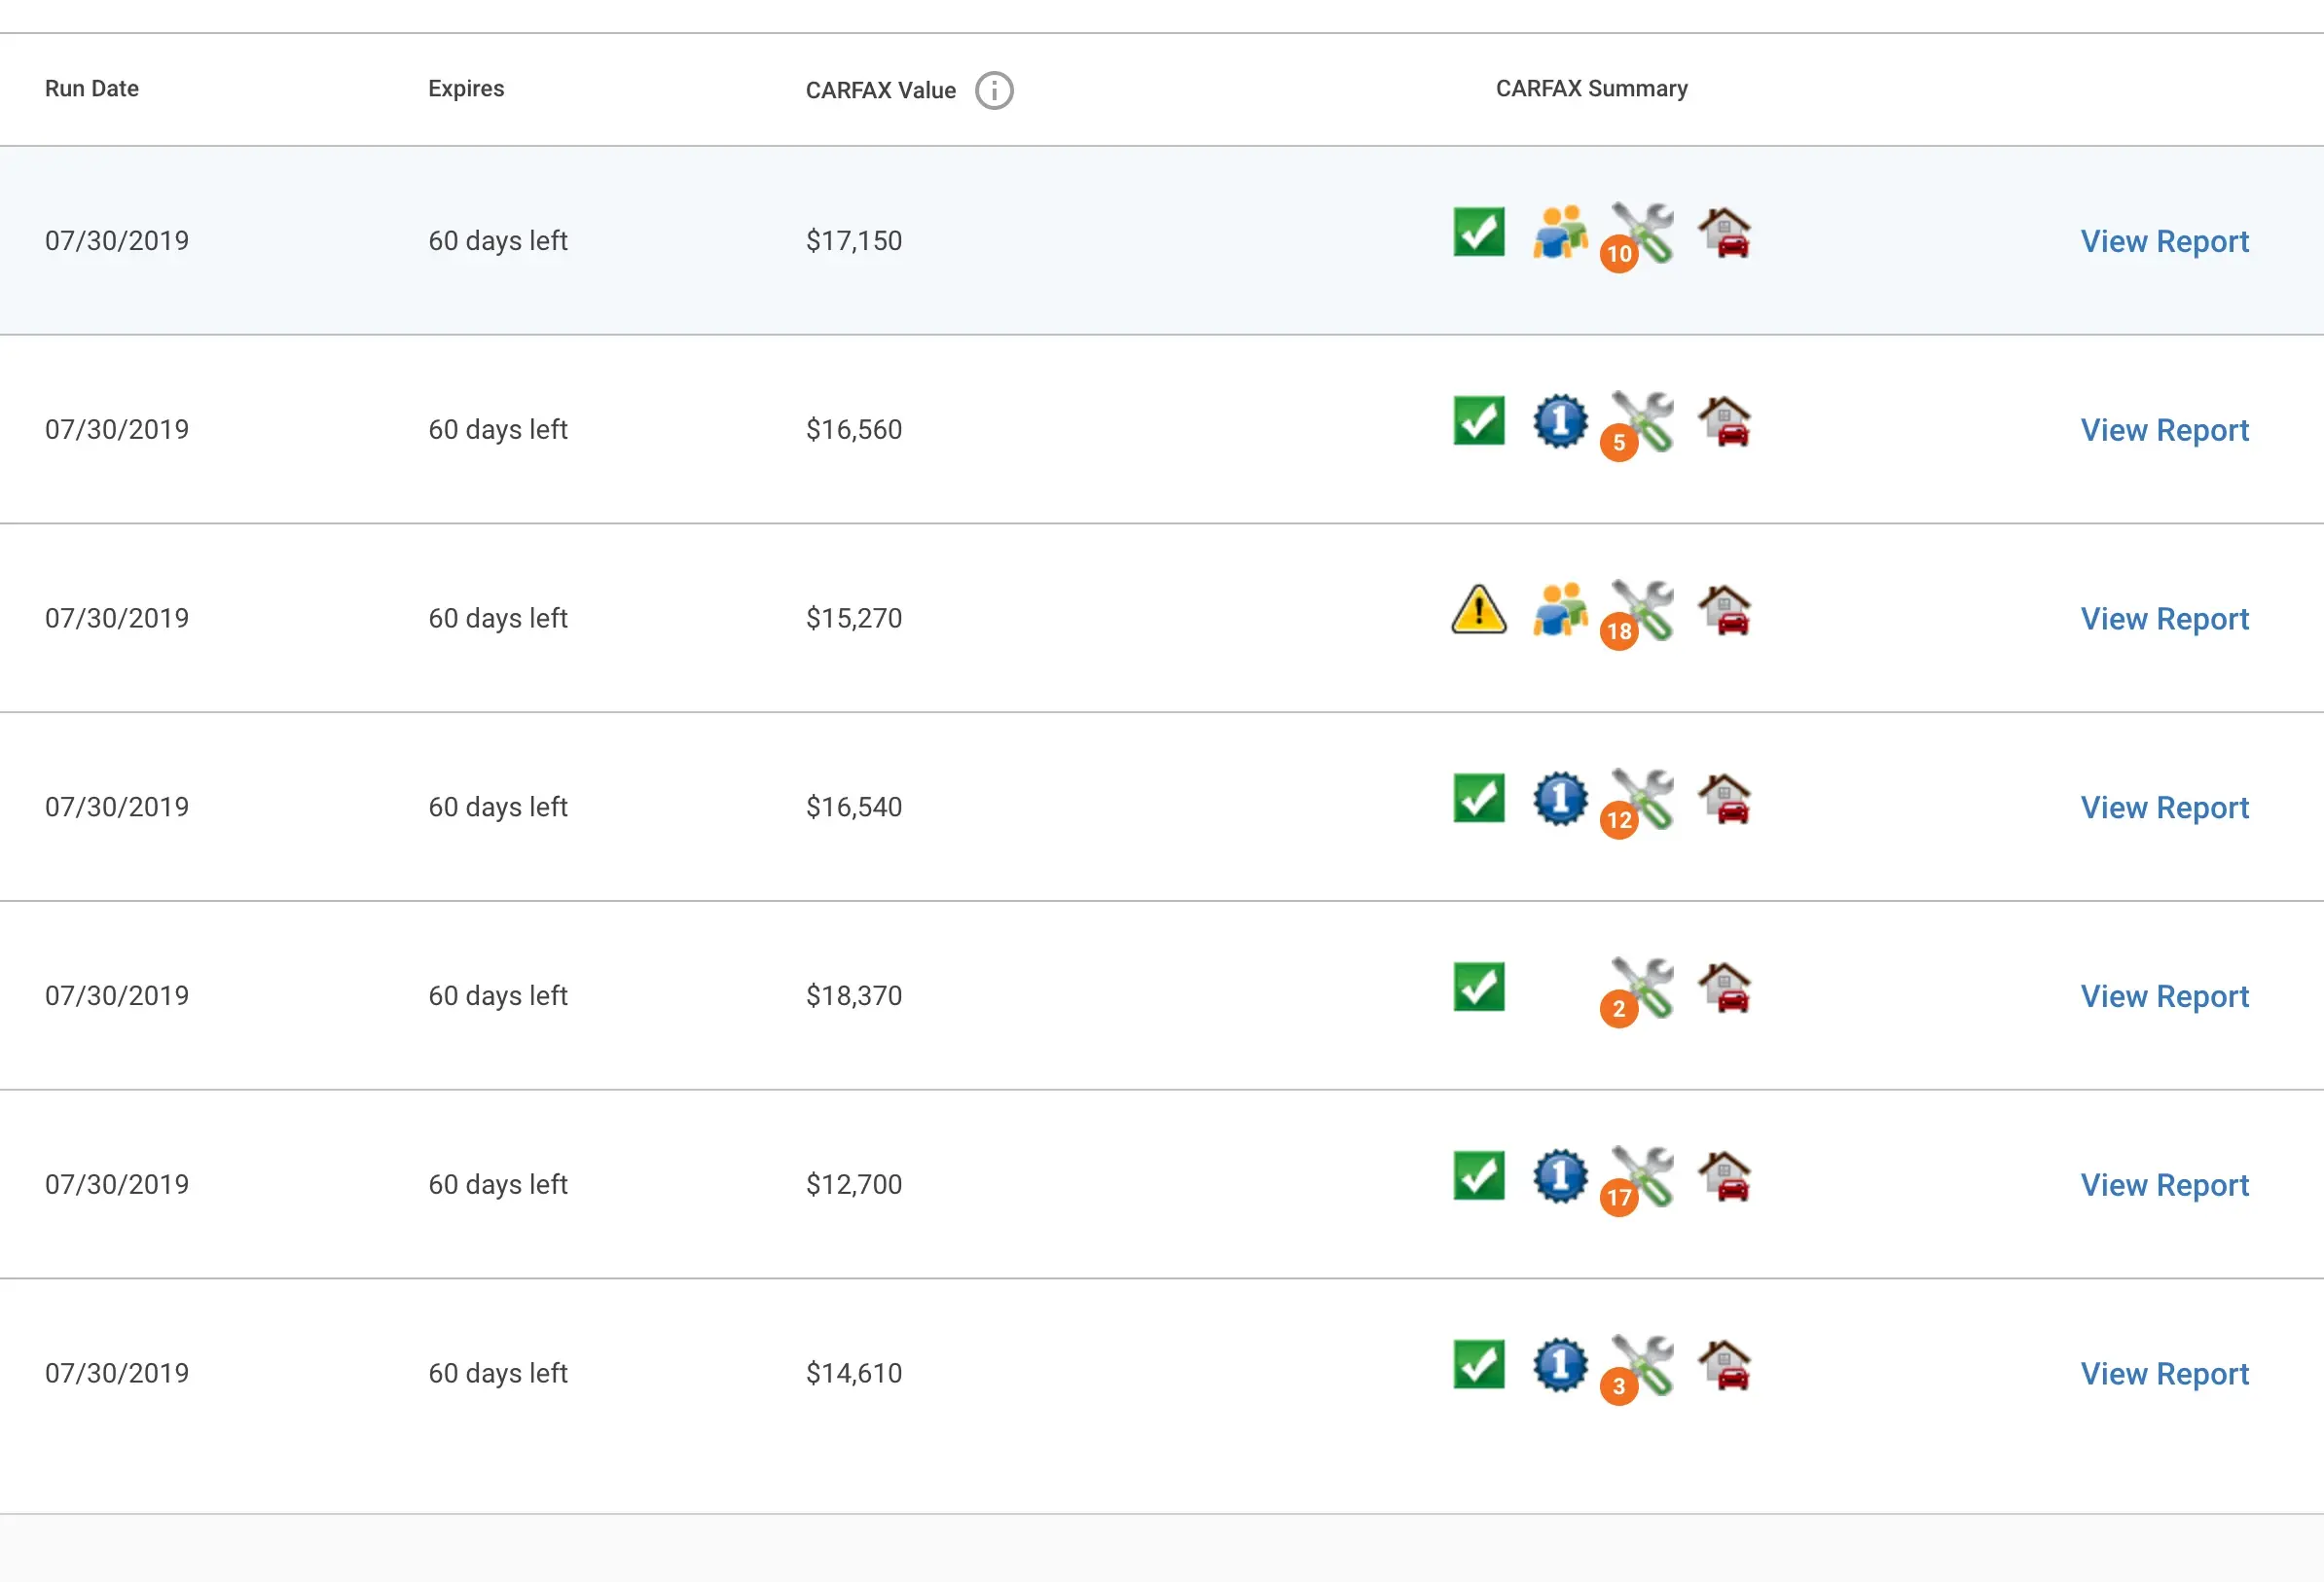Click the Run Date column header

click(92, 88)
